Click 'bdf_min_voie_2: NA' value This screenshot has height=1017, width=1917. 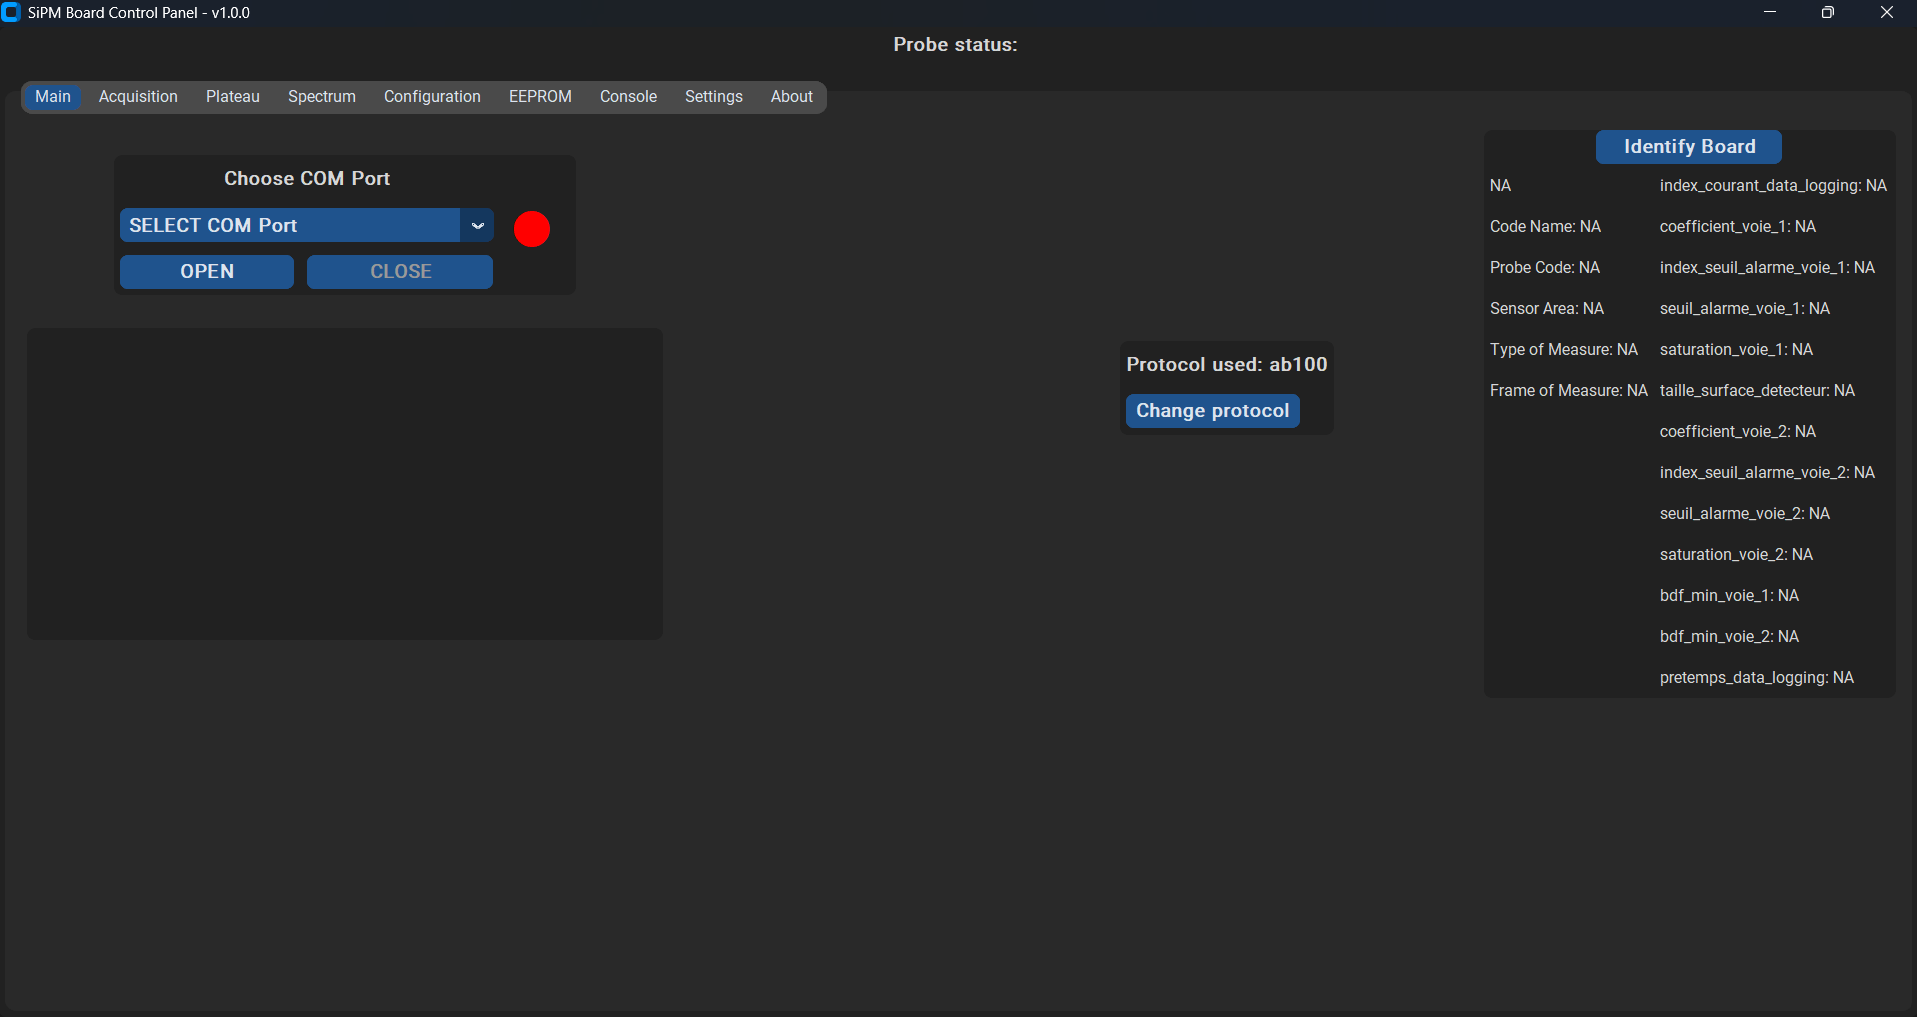pyautogui.click(x=1729, y=637)
